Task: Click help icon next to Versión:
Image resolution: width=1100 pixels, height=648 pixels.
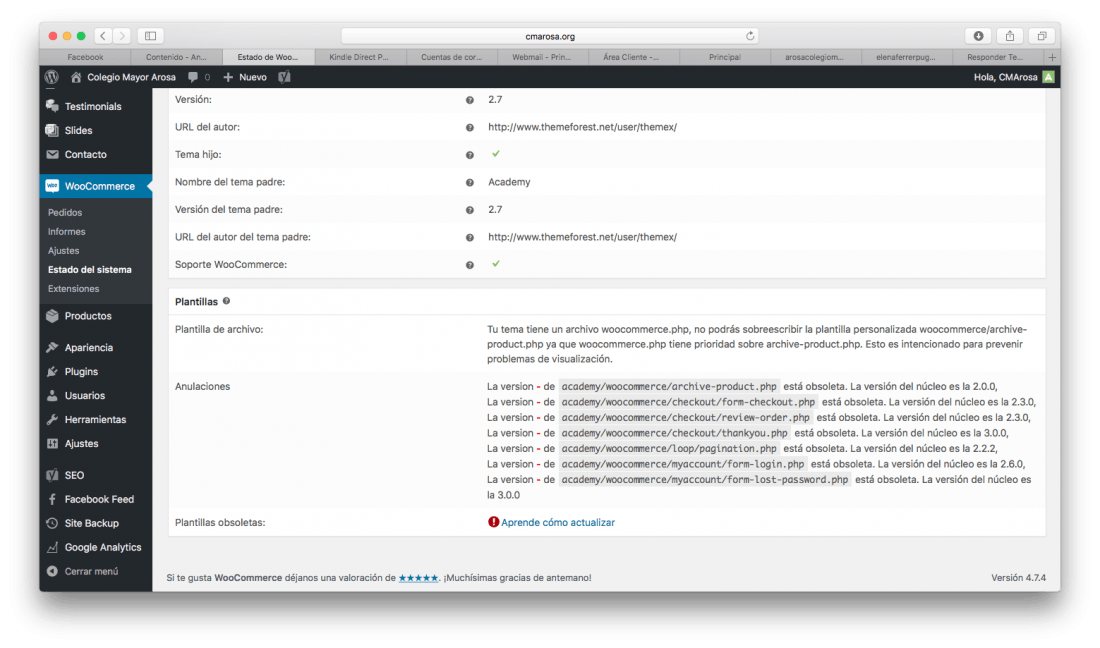Action: coord(469,100)
